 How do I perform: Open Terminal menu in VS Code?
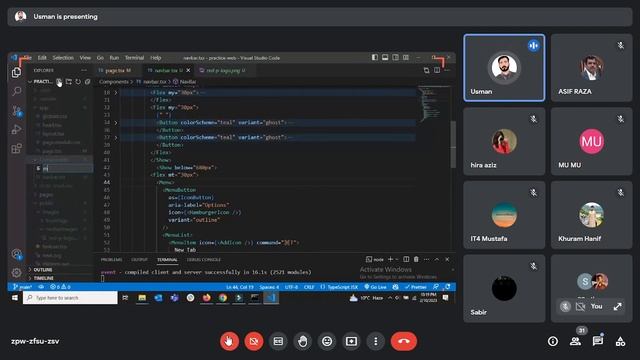(x=134, y=58)
